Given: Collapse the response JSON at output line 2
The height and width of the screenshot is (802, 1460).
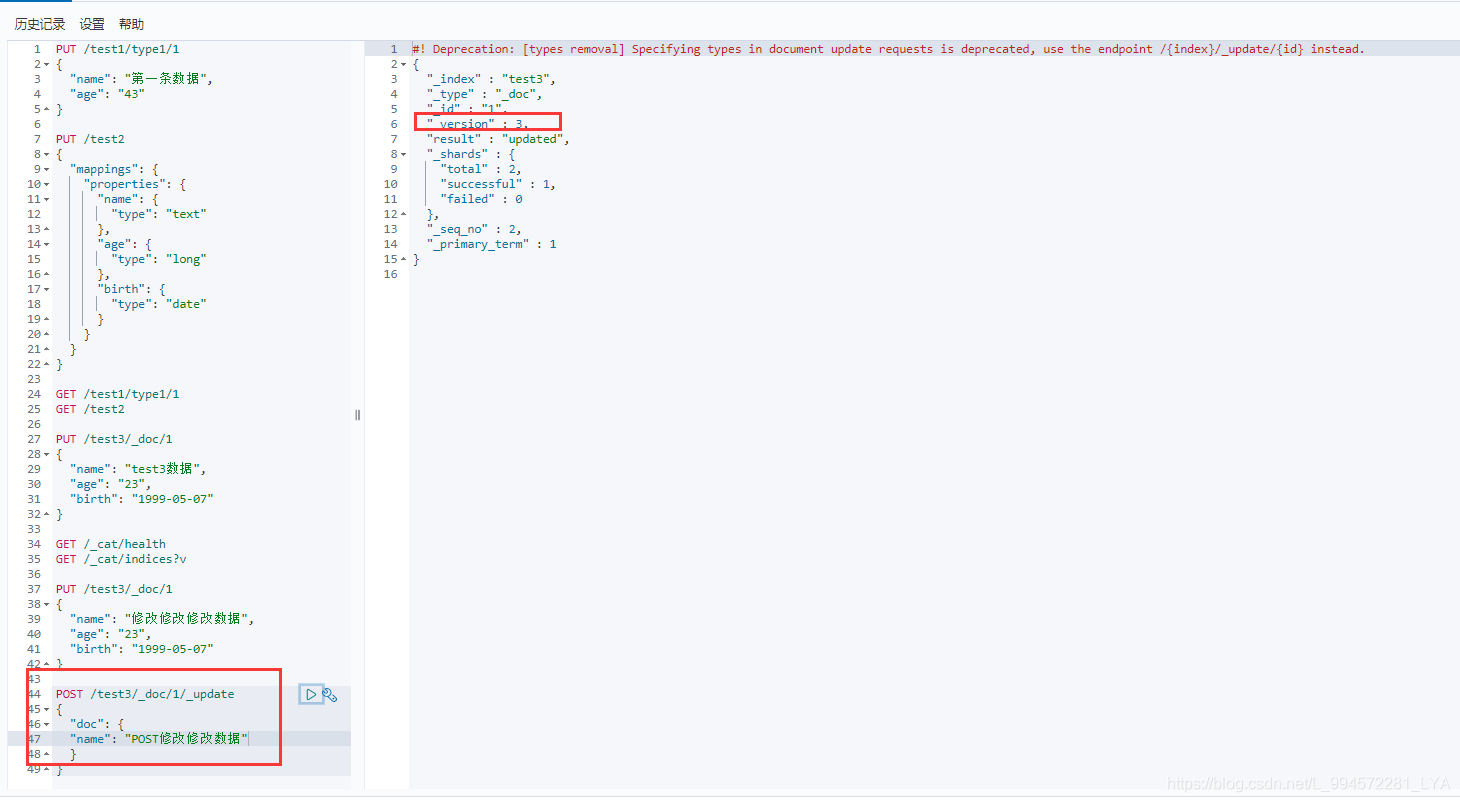Looking at the screenshot, I should (403, 65).
